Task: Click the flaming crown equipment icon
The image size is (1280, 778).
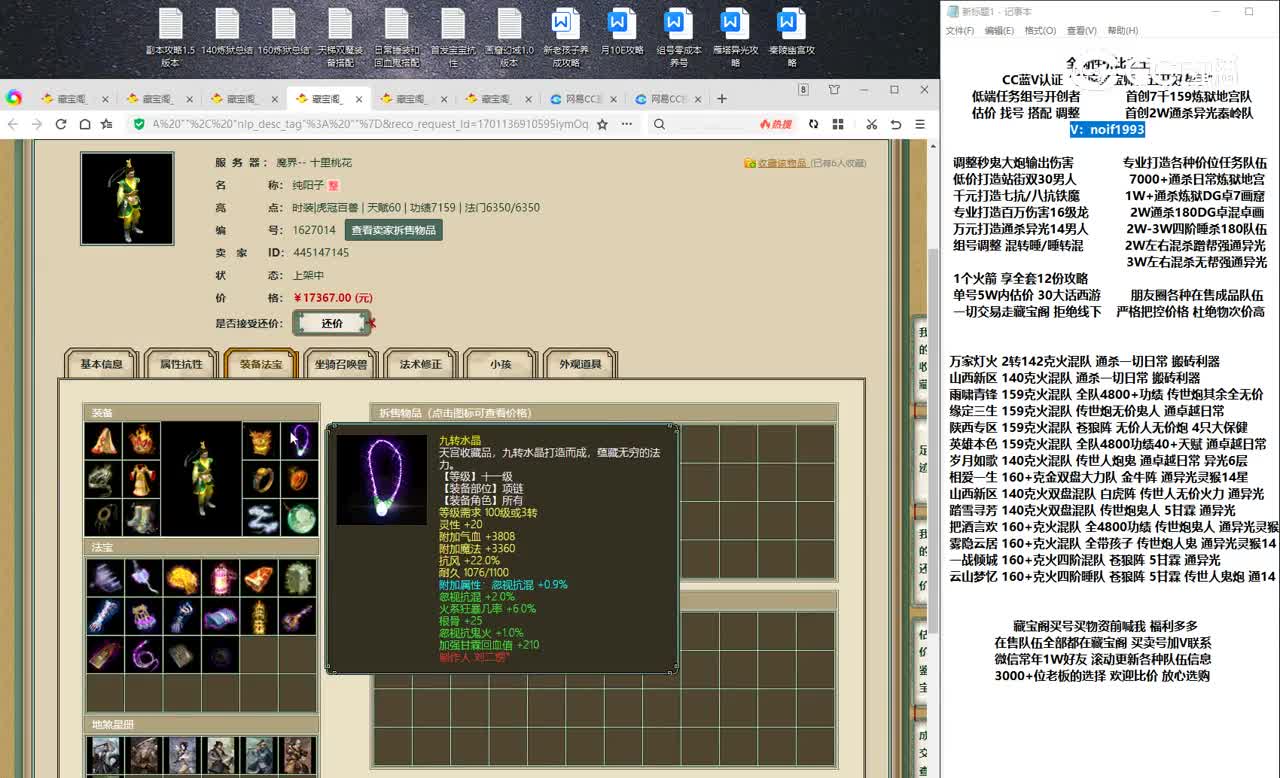Action: pos(141,441)
